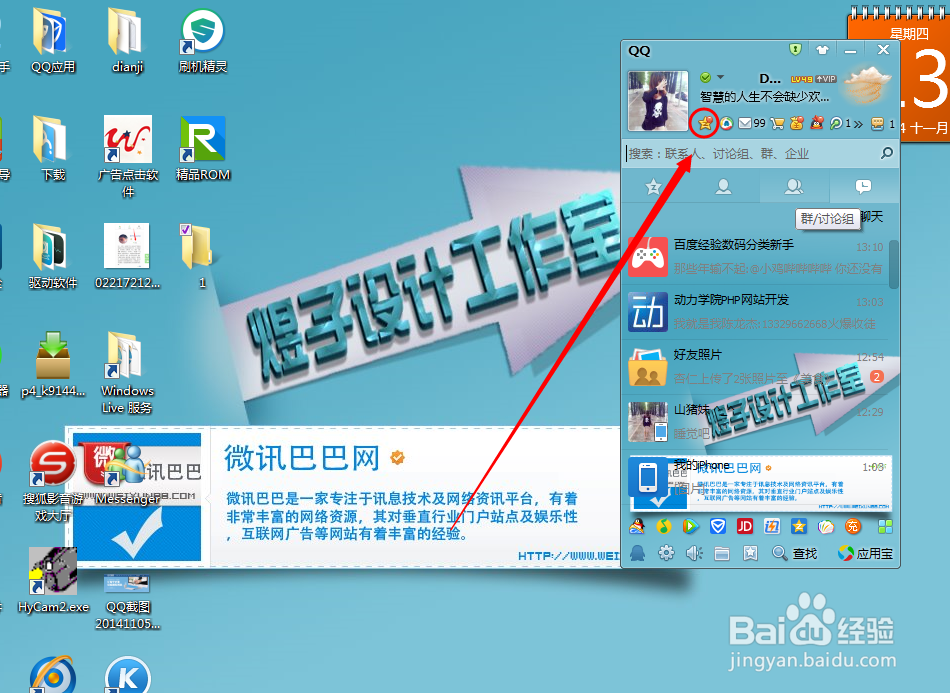Expand more header icons with double chevron

(858, 124)
